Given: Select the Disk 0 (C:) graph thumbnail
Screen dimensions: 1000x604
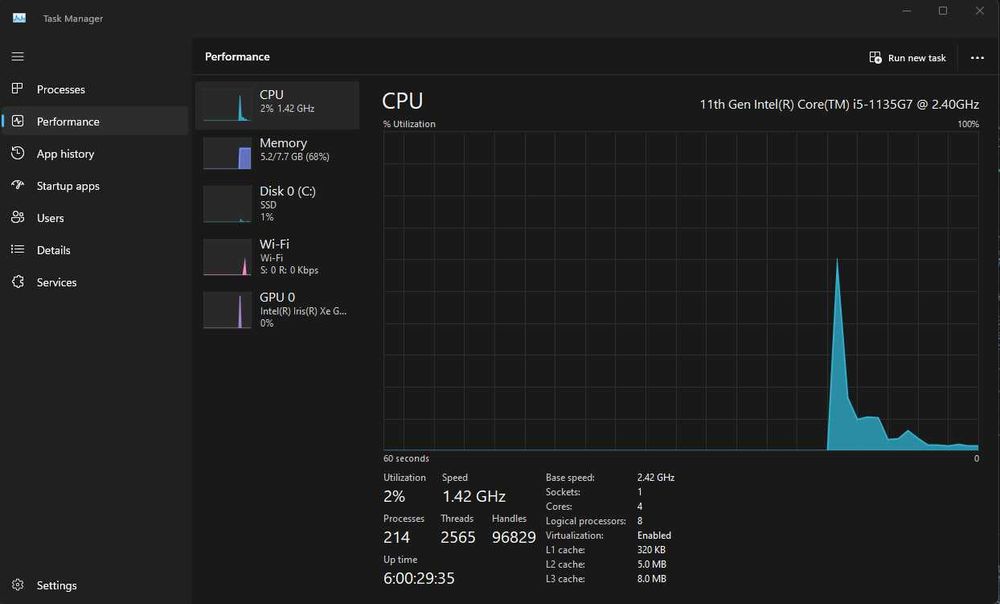Looking at the screenshot, I should (227, 204).
